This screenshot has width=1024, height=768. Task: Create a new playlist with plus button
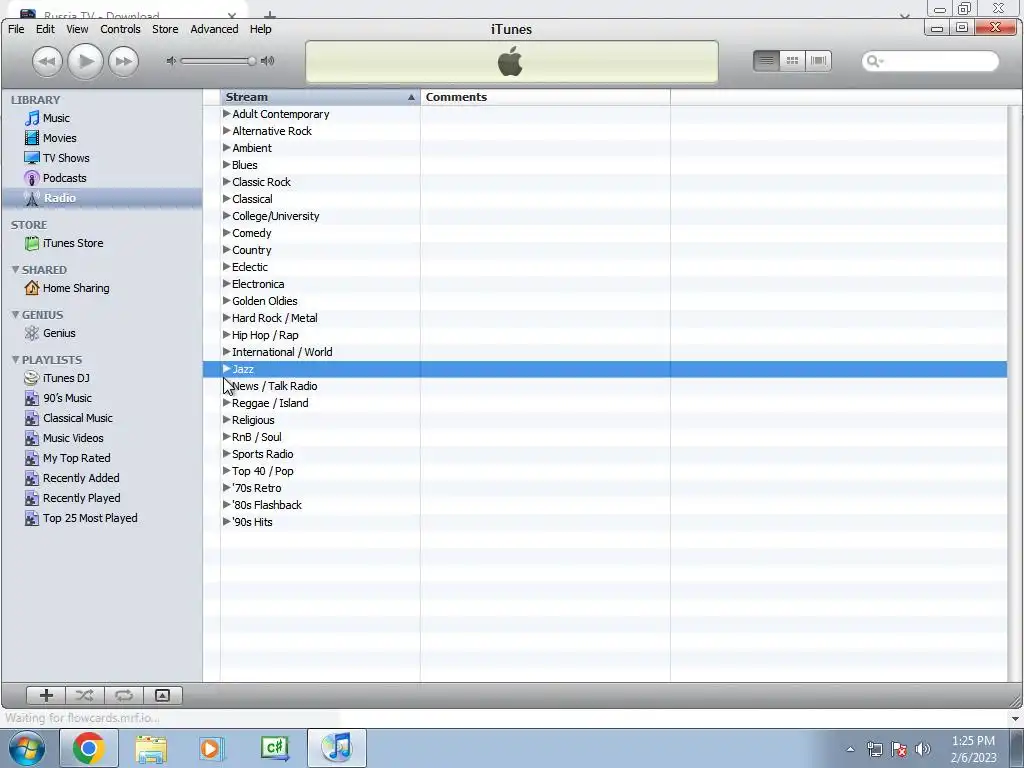[x=46, y=696]
